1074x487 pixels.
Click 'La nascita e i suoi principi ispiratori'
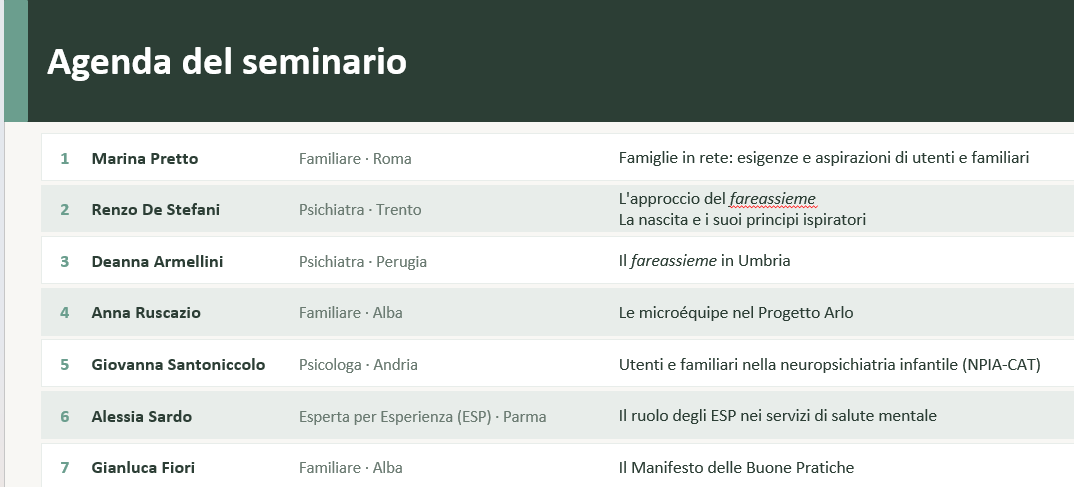(x=742, y=220)
